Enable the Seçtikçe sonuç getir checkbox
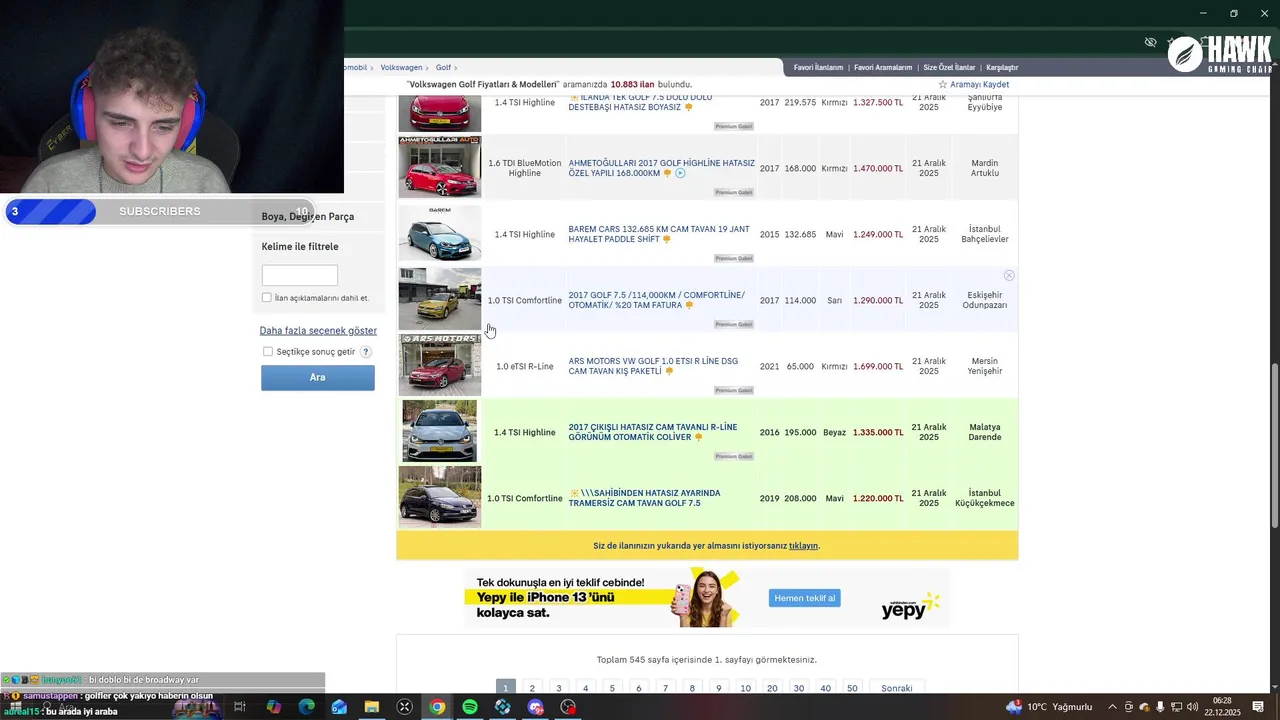Screen dimensions: 1280x720 point(268,352)
